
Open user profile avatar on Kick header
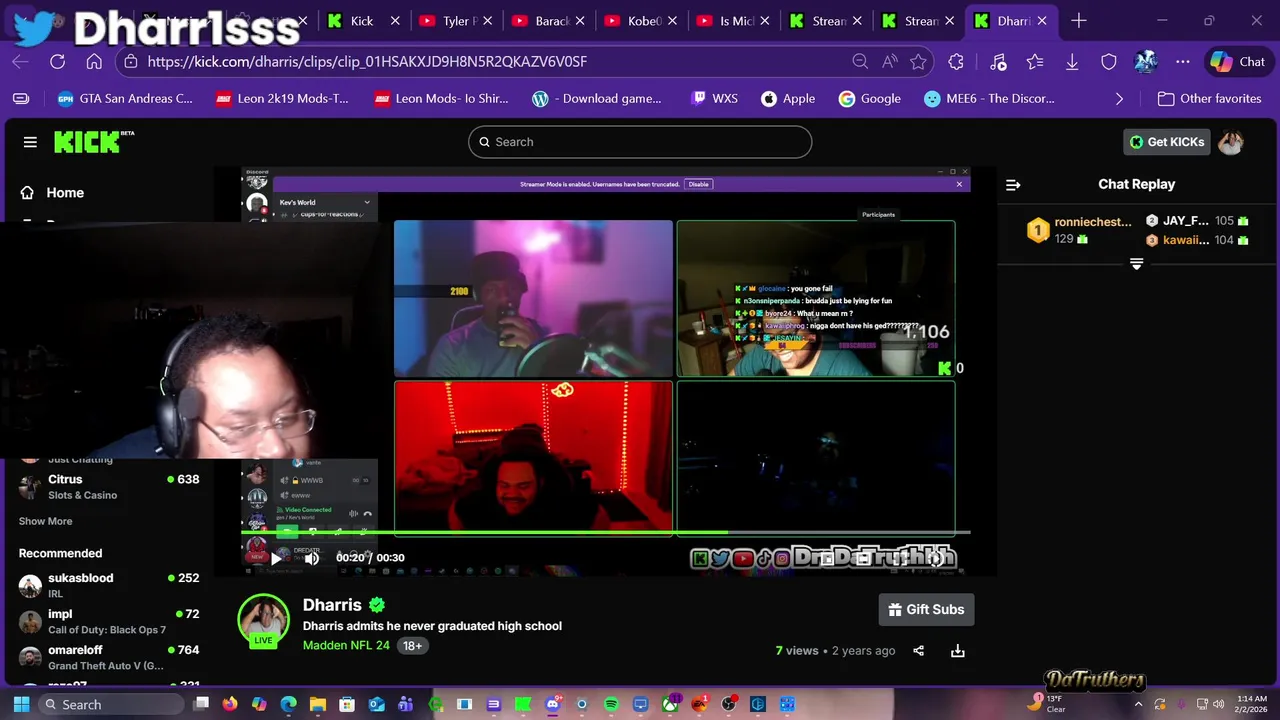click(x=1231, y=142)
